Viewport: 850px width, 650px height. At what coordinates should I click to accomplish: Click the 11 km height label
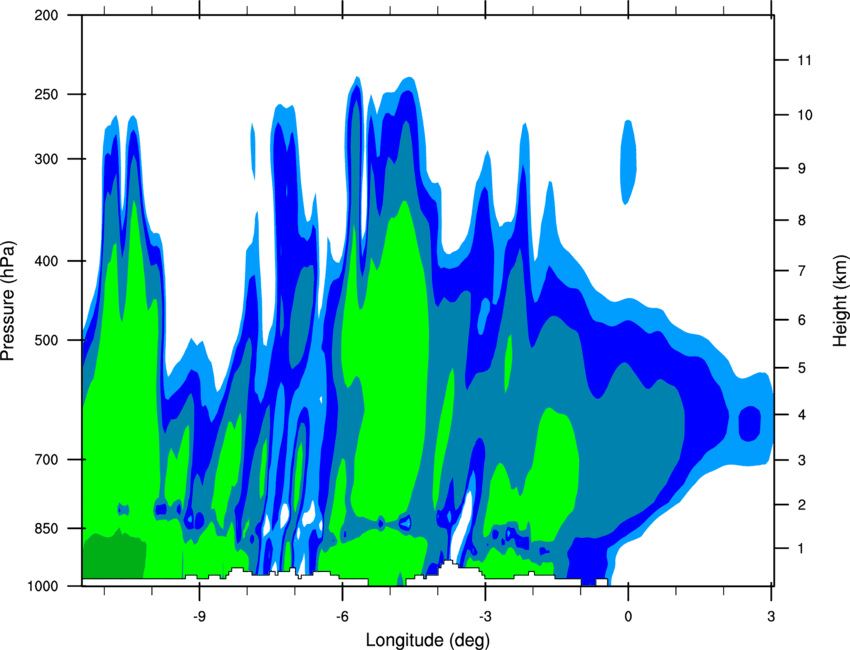[804, 60]
